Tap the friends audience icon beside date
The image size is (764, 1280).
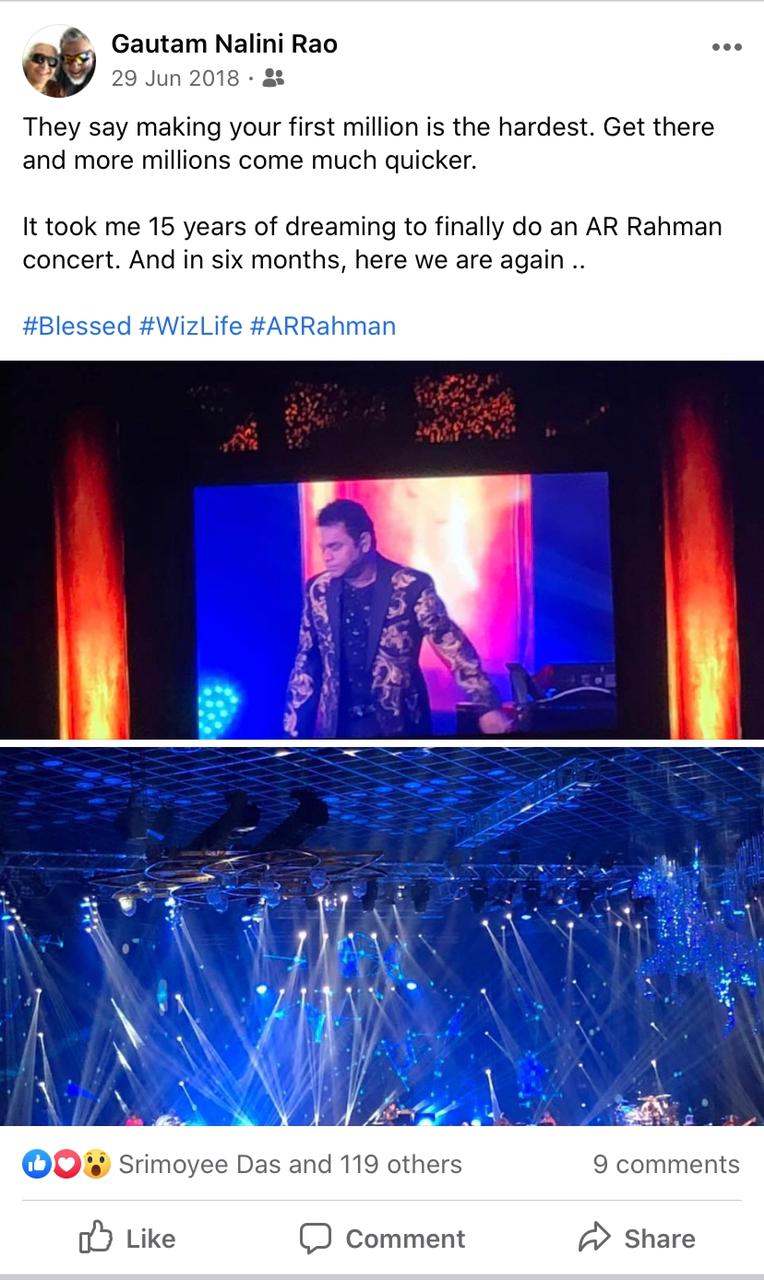pyautogui.click(x=273, y=78)
